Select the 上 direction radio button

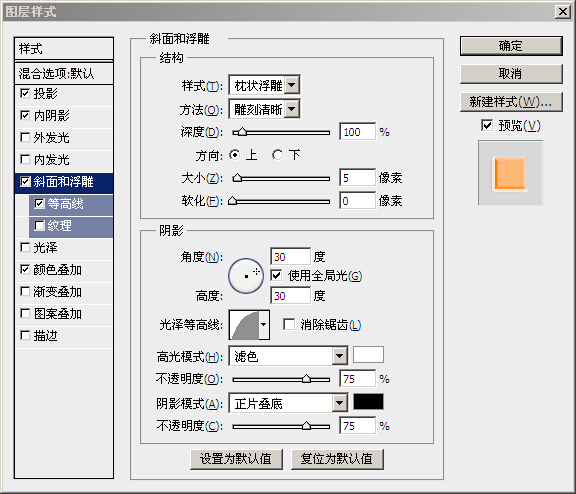tap(234, 155)
